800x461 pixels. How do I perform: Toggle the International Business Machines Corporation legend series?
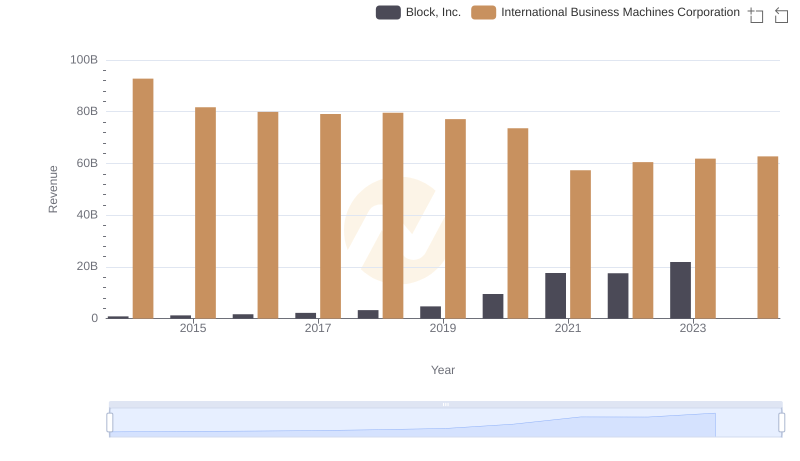[606, 12]
